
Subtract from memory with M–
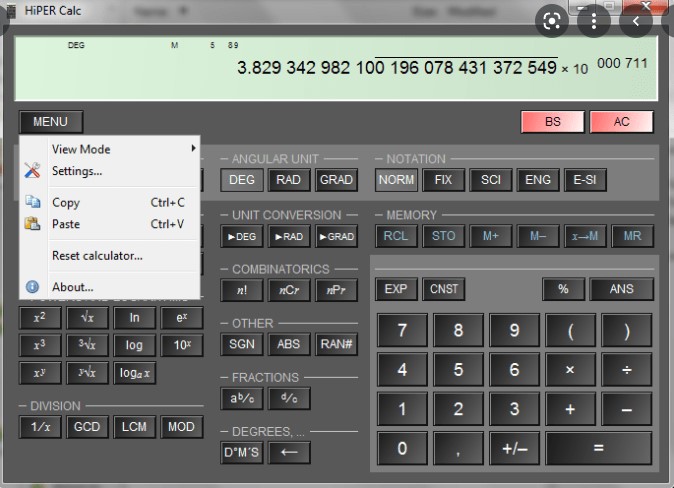click(x=538, y=236)
